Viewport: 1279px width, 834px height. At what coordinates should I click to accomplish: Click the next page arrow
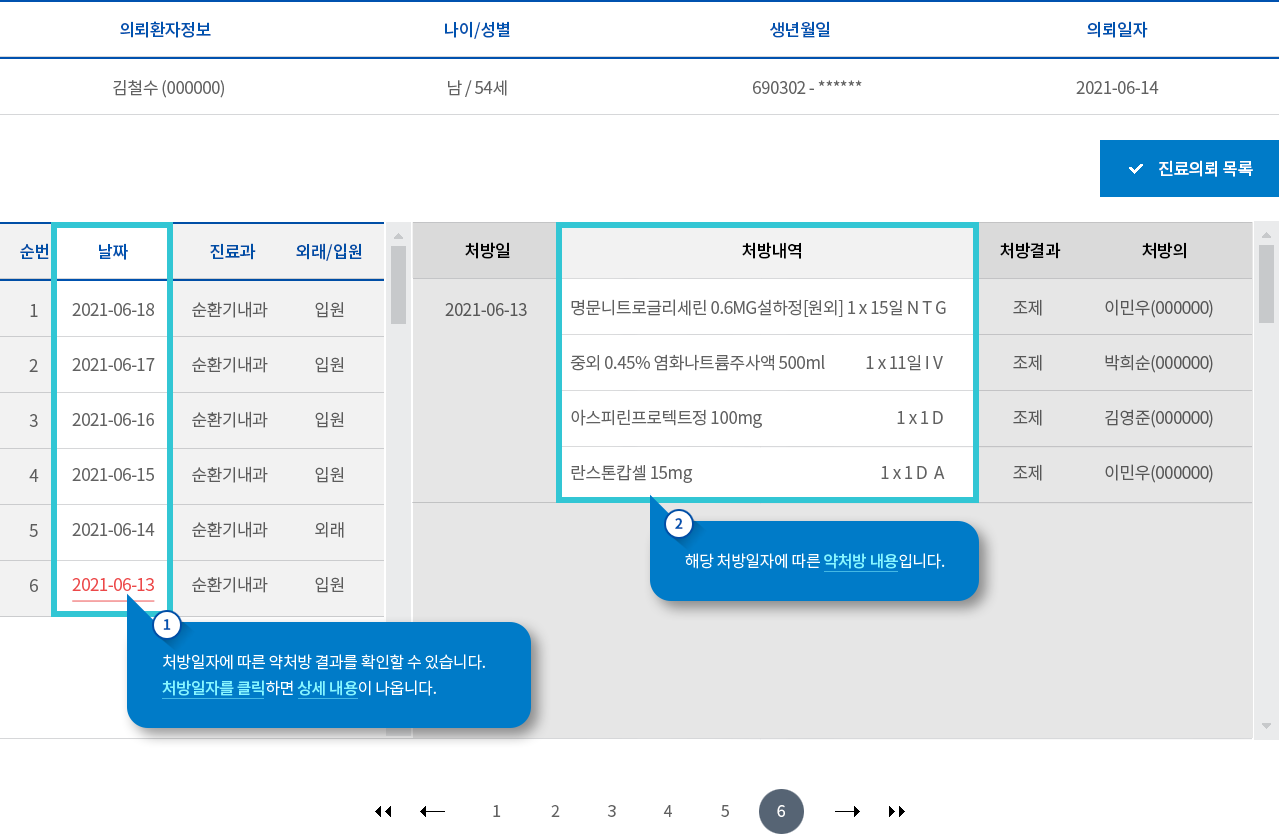pos(847,811)
